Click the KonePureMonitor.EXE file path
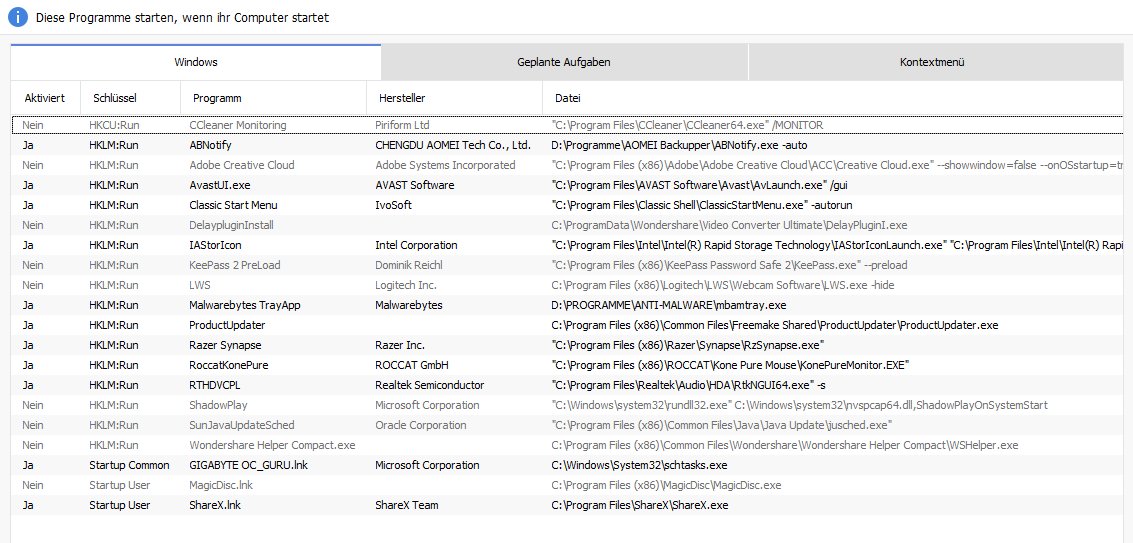Screen dimensions: 1133x543 pyautogui.click(x=730, y=365)
